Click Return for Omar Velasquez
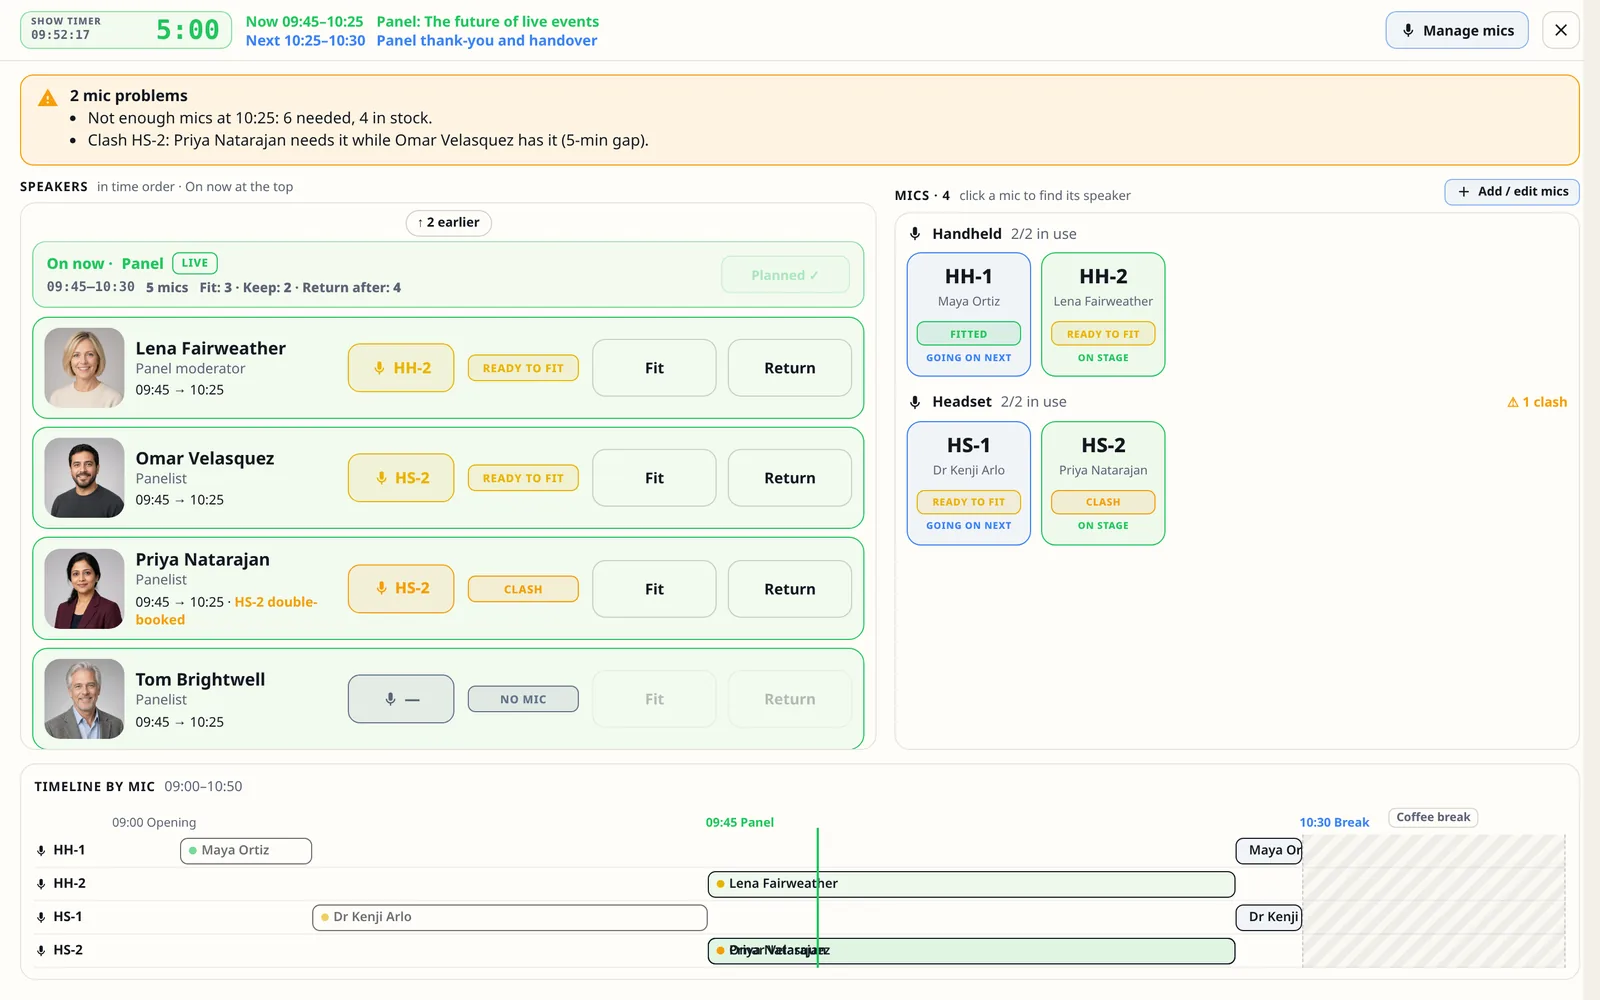 coord(790,478)
